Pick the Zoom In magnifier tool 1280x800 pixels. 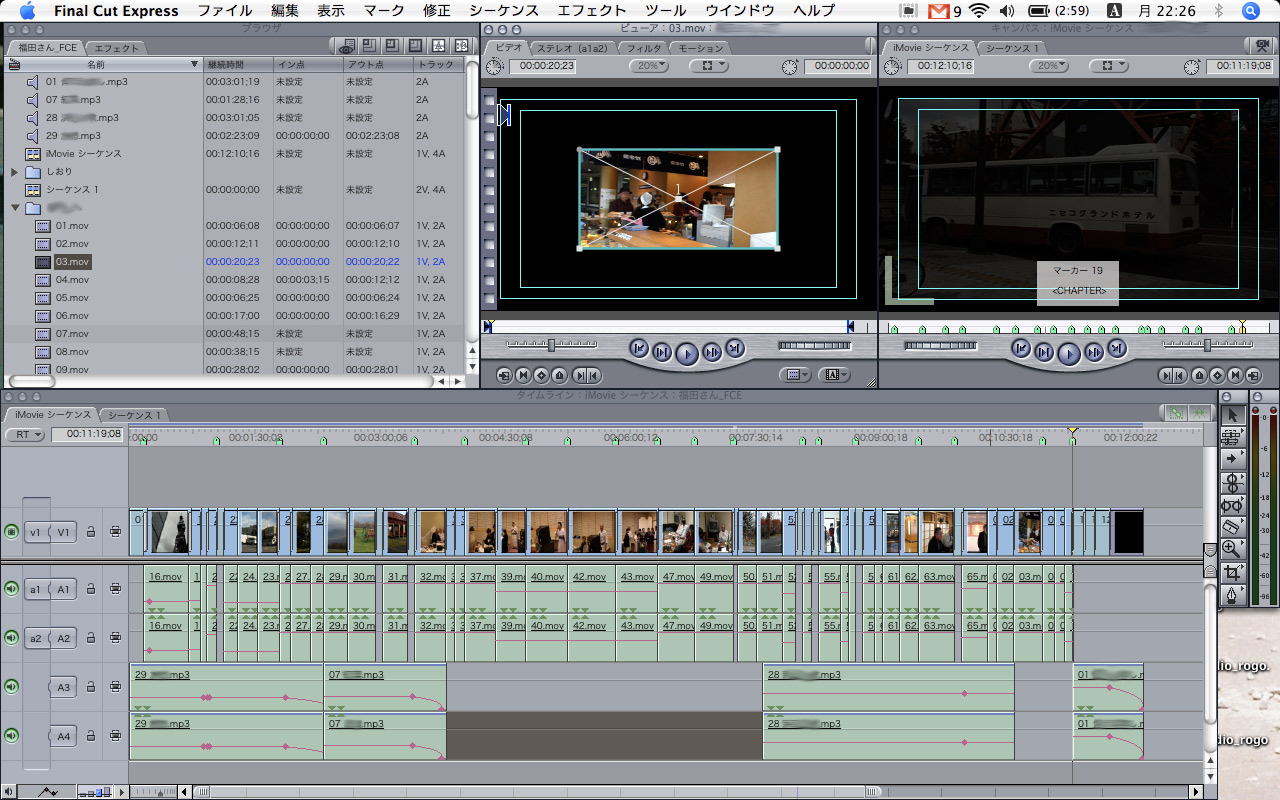click(1232, 549)
